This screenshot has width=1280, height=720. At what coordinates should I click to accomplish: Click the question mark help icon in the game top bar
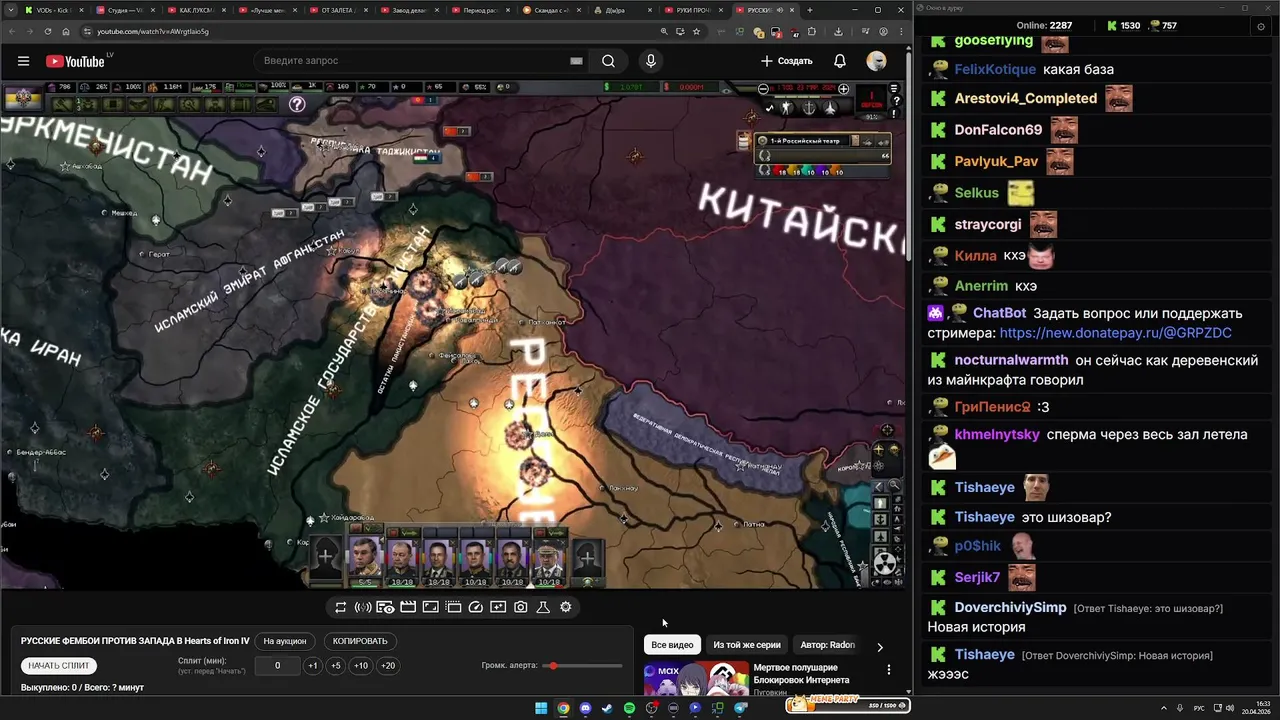pos(297,104)
